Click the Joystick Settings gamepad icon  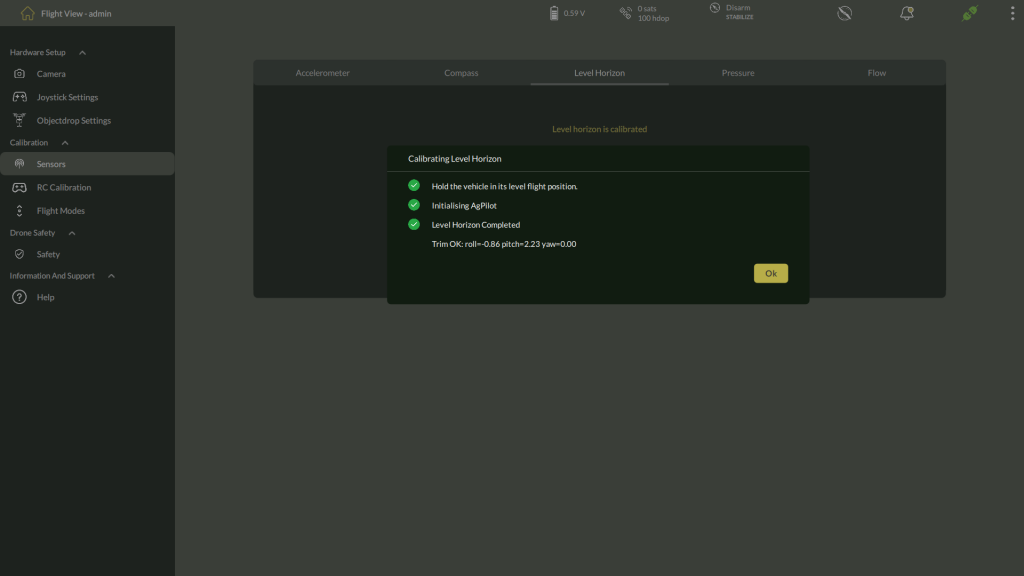tap(20, 97)
